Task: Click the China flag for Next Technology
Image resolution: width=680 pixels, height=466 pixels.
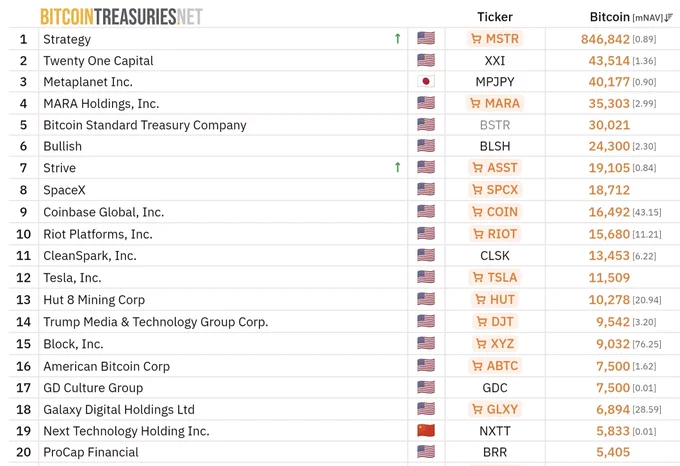Action: pyautogui.click(x=426, y=430)
